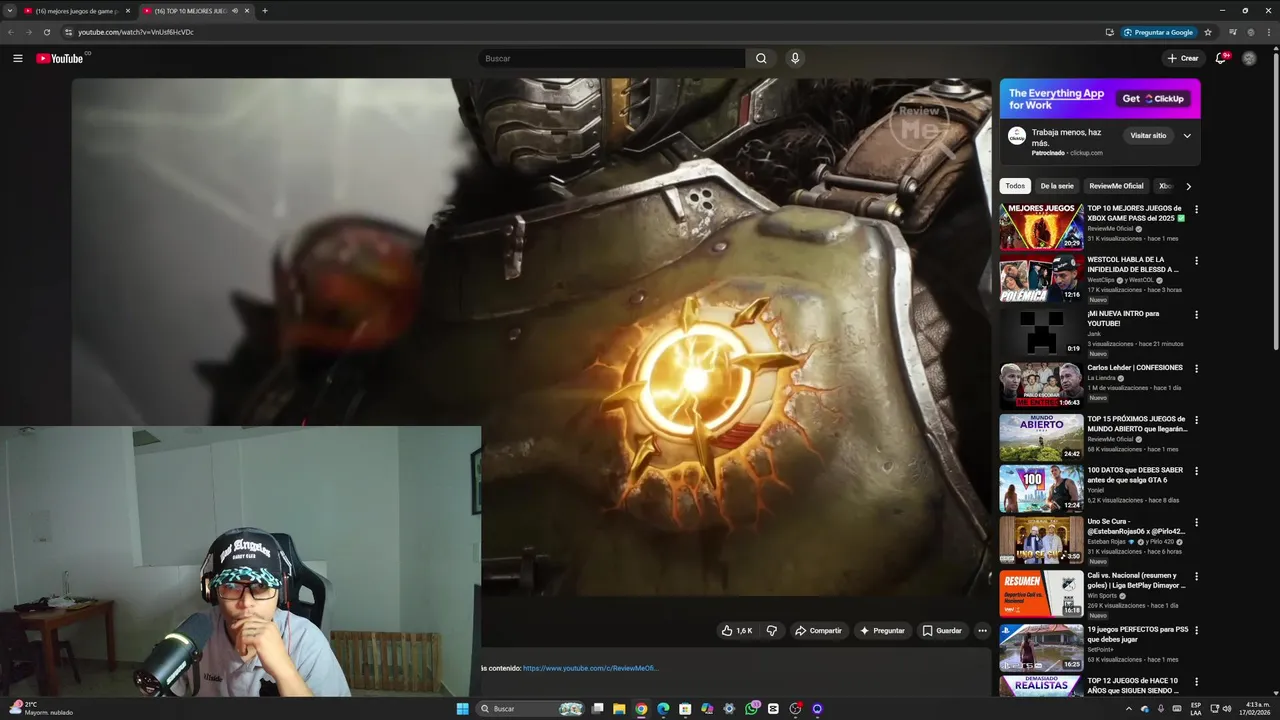This screenshot has width=1280, height=720.
Task: Expand the ClickUp ad options chevron
Action: click(x=1187, y=136)
